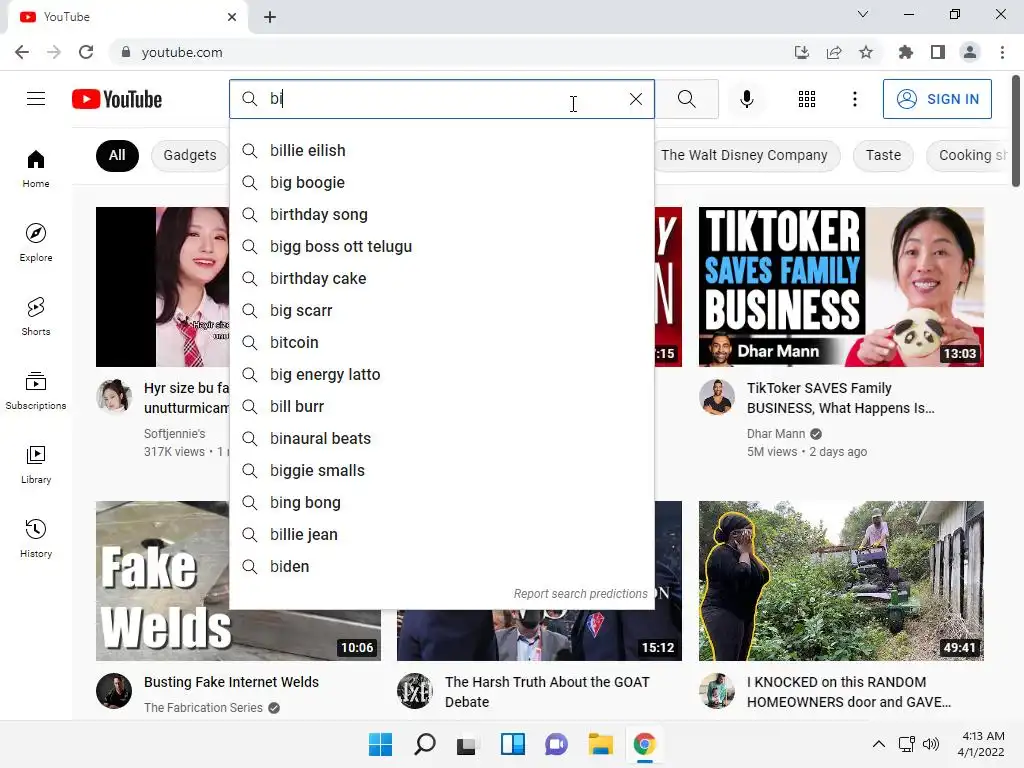Choose the 'billie eilish' suggestion
This screenshot has height=768, width=1024.
tap(441, 150)
